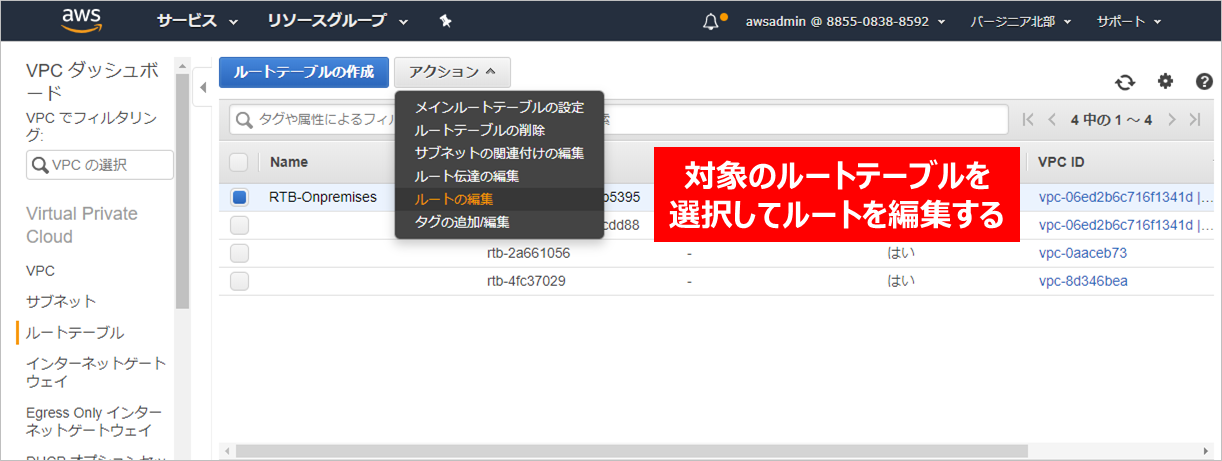Image resolution: width=1222 pixels, height=461 pixels.
Task: Click the help question mark icon
Action: (1204, 82)
